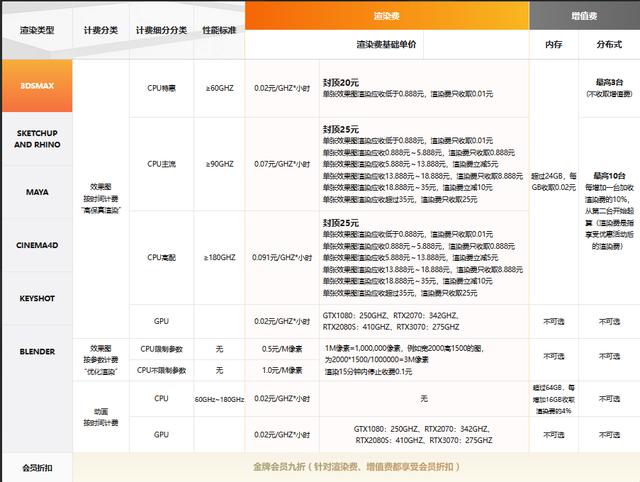Select the 动画 按时间计费 category cell
This screenshot has height=482, width=640.
click(x=101, y=417)
